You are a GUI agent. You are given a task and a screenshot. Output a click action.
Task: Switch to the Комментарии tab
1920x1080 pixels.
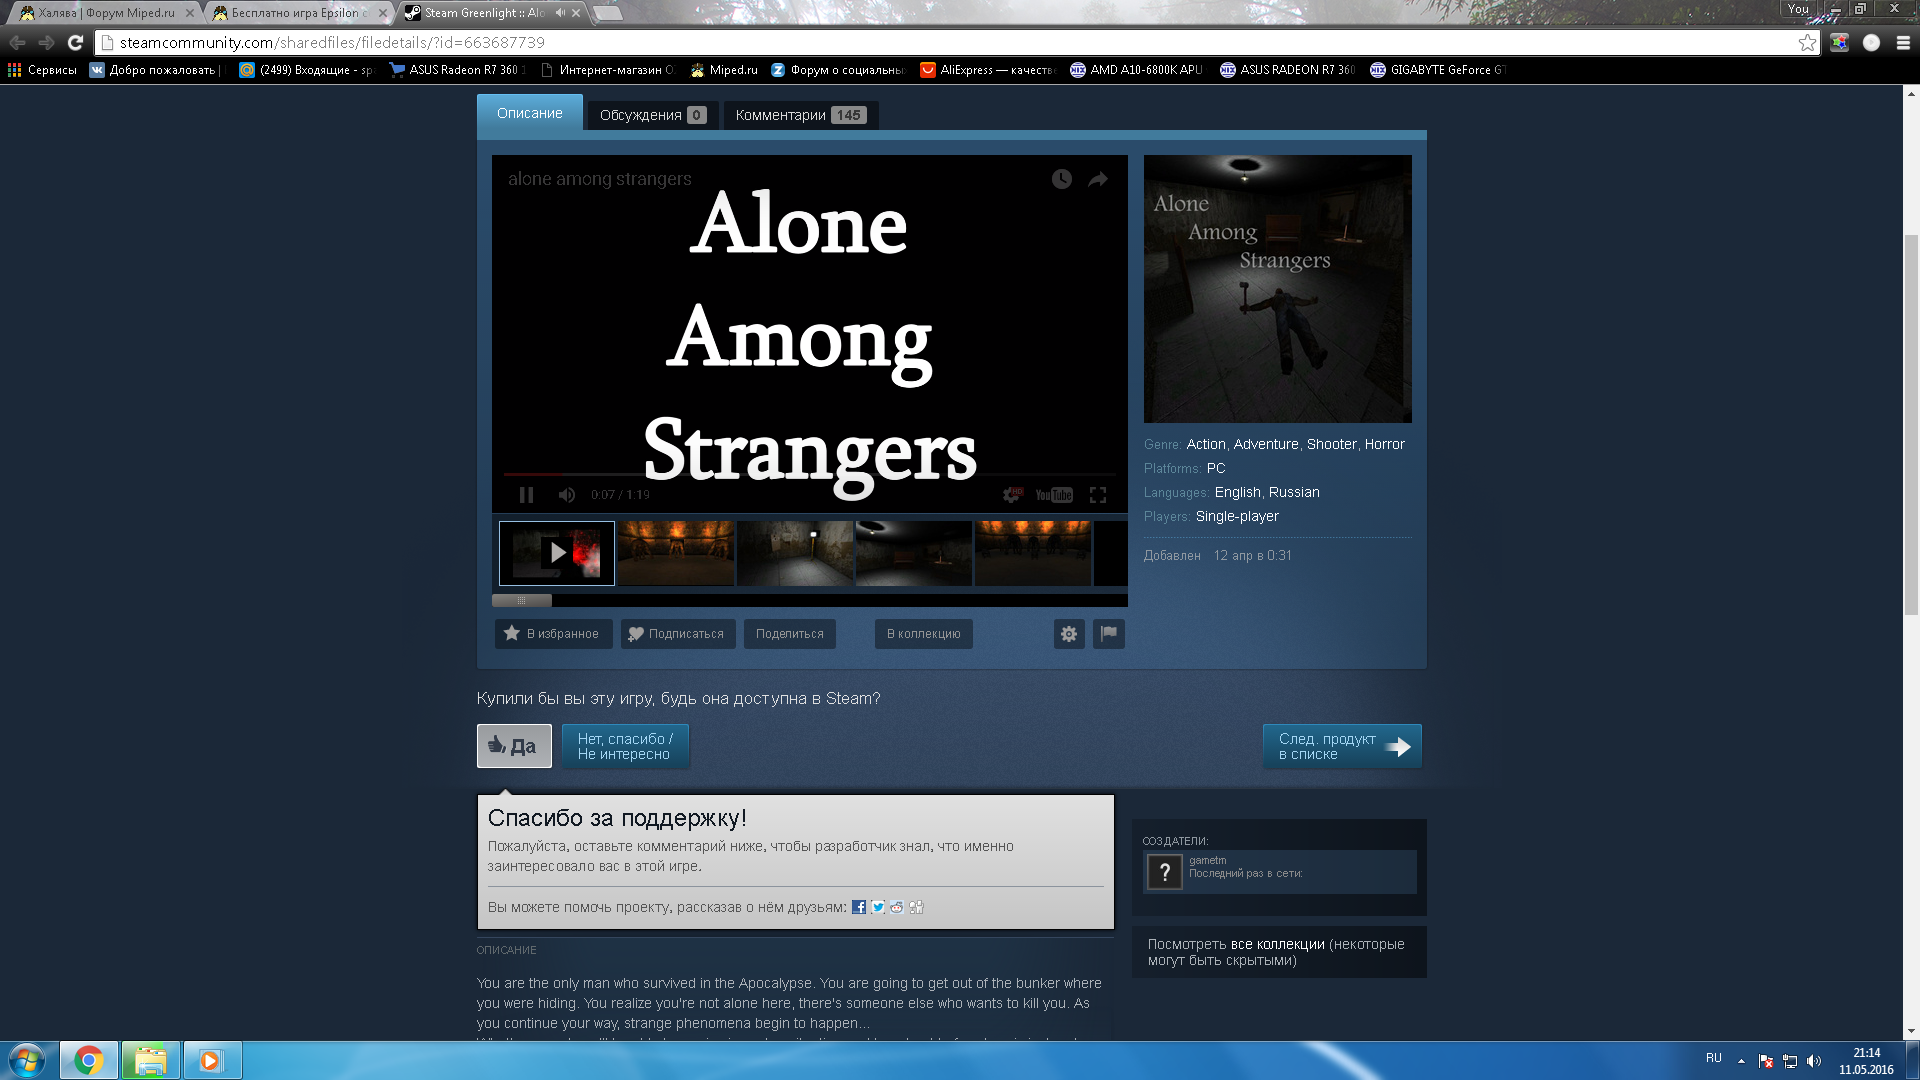pos(801,115)
